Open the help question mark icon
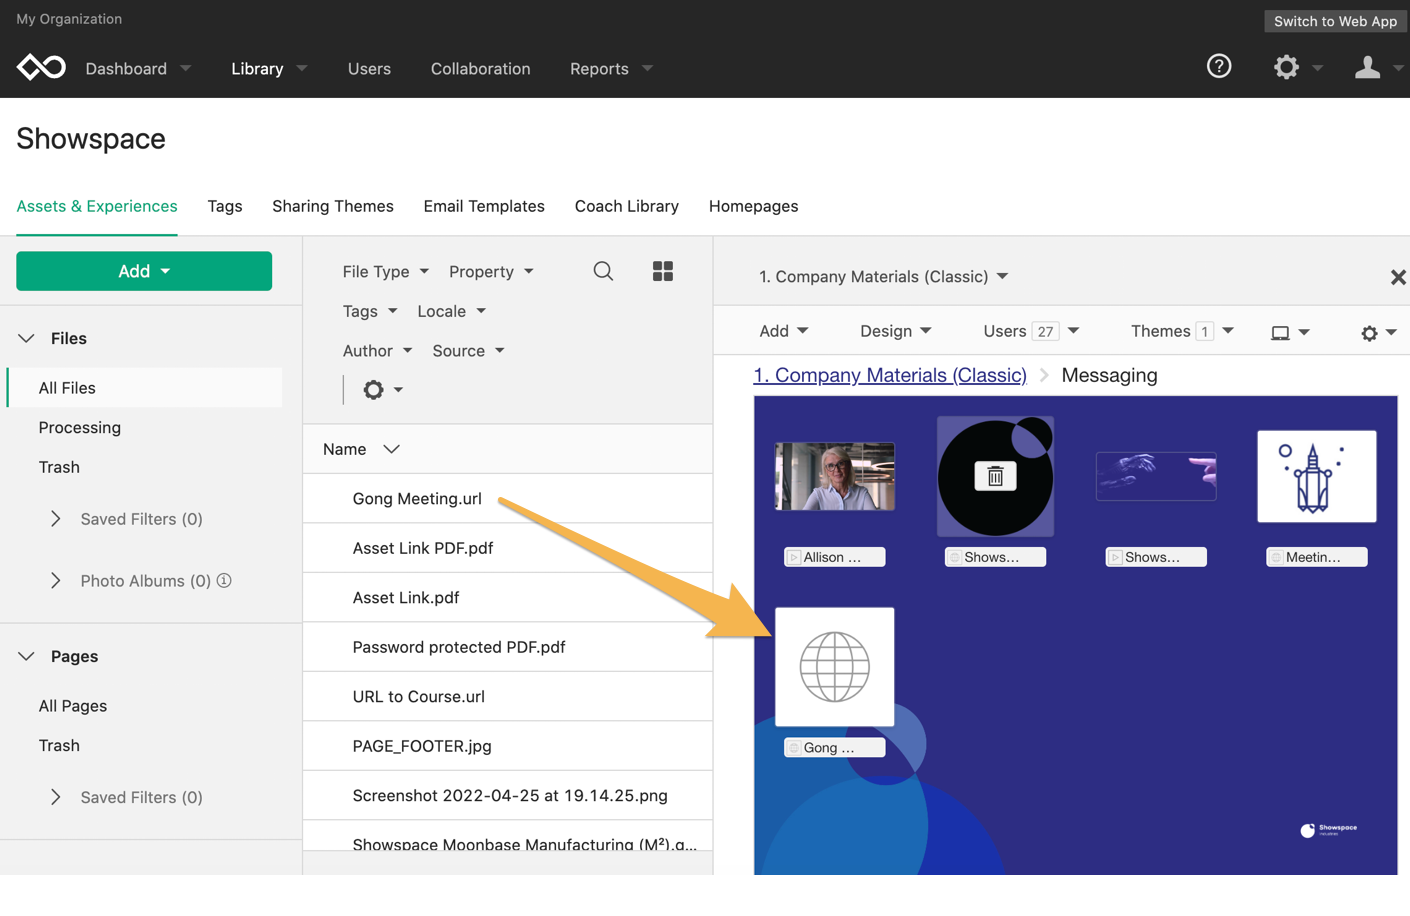 [1219, 66]
